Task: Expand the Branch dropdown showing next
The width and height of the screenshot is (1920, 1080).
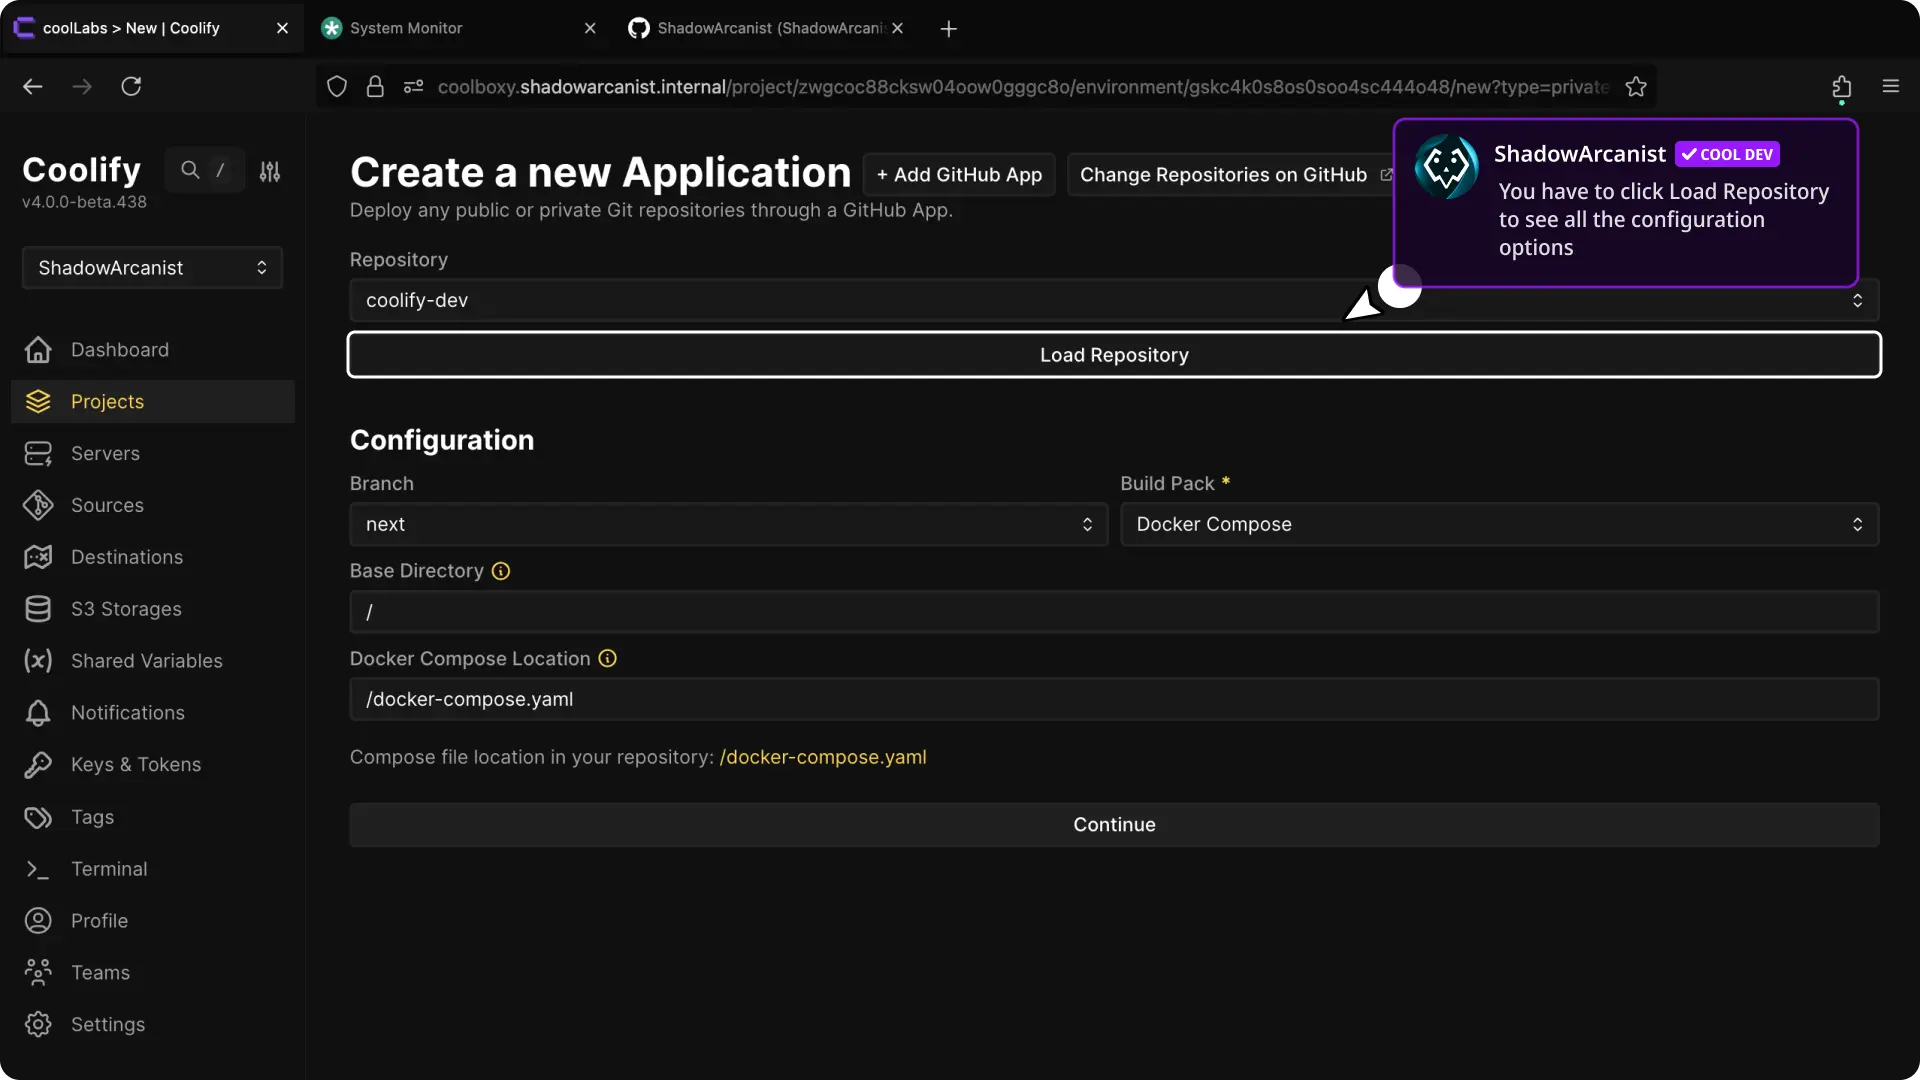Action: click(x=728, y=525)
